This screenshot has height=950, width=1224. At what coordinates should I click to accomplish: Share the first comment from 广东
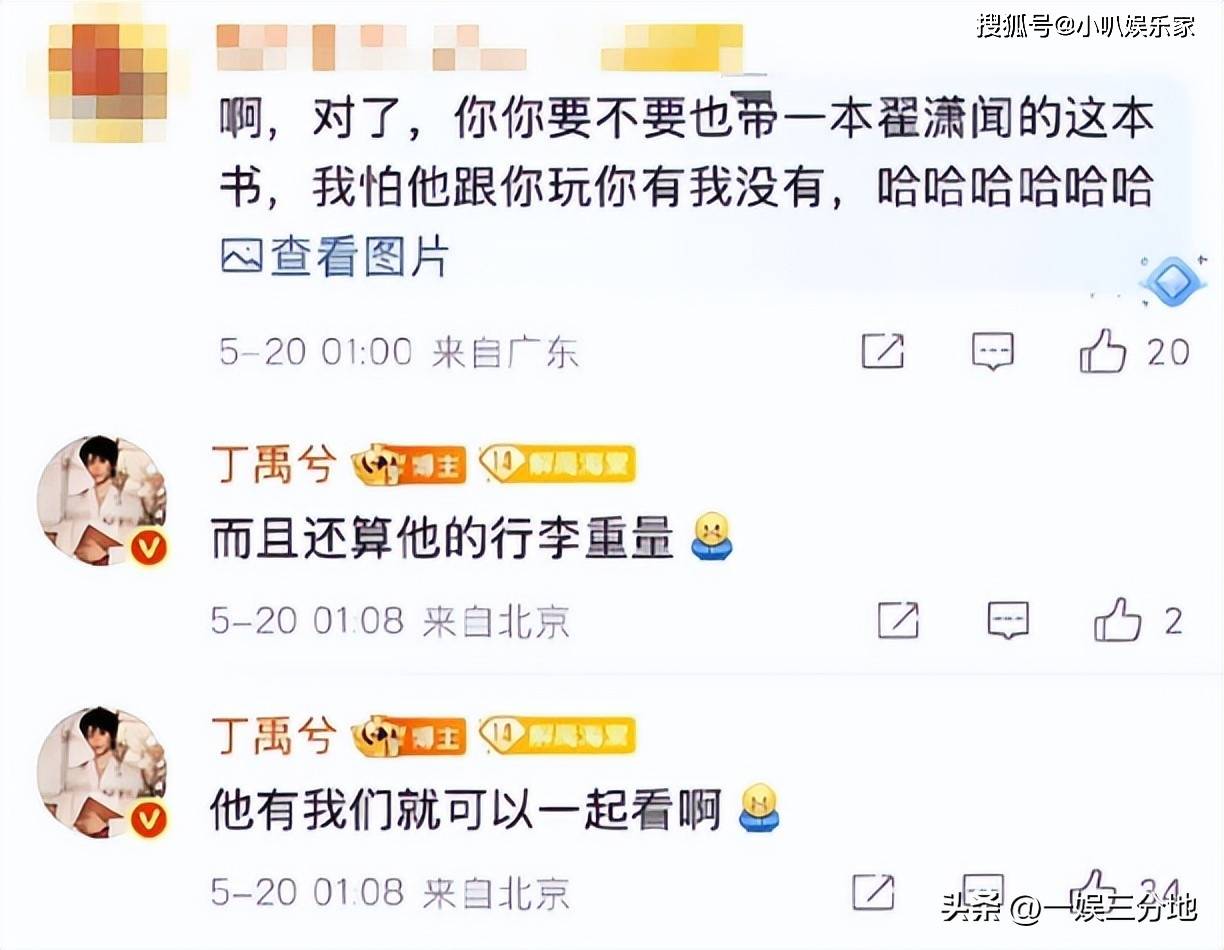coord(883,352)
